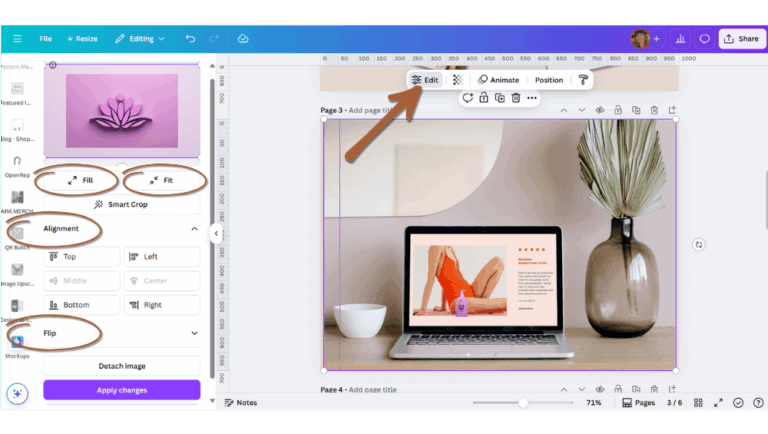Enter fullscreen present mode
The image size is (768, 434).
pyautogui.click(x=718, y=403)
